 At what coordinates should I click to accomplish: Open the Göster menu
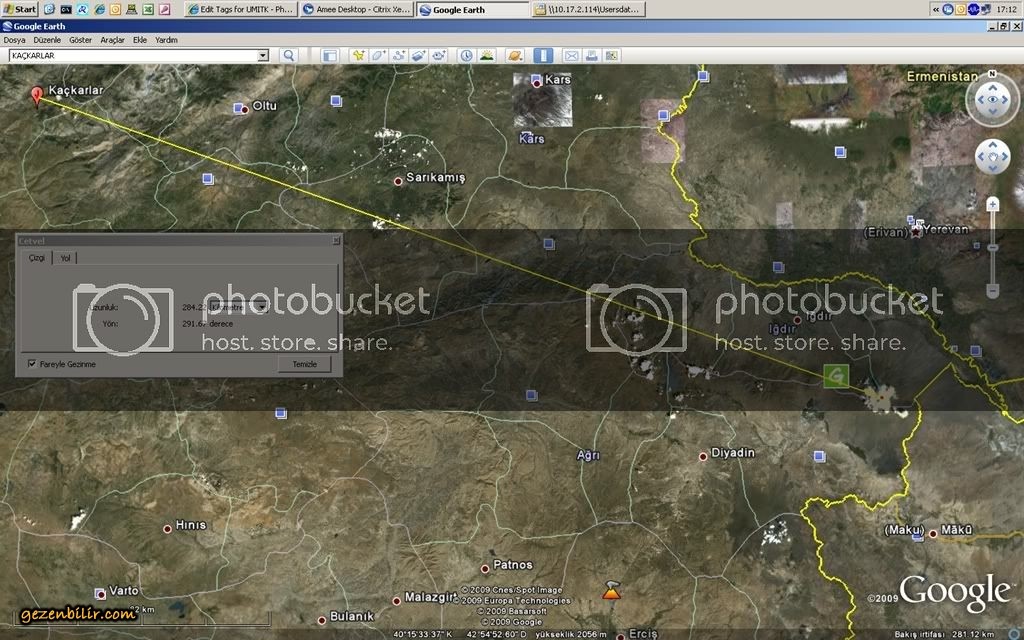coord(81,40)
